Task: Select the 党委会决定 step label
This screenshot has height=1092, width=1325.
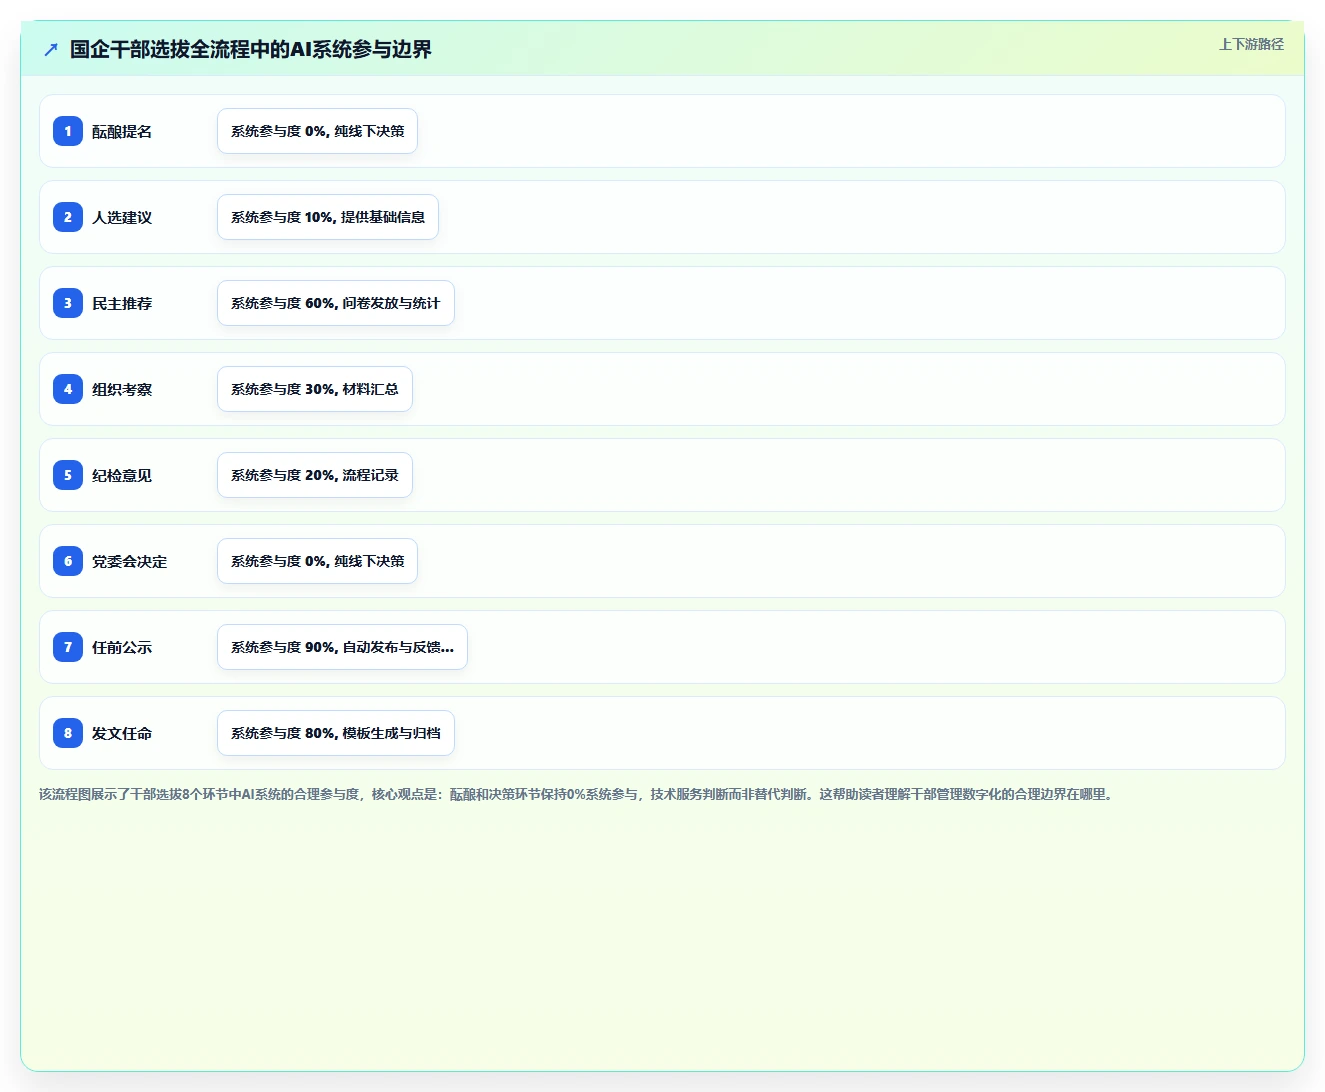Action: (x=130, y=562)
